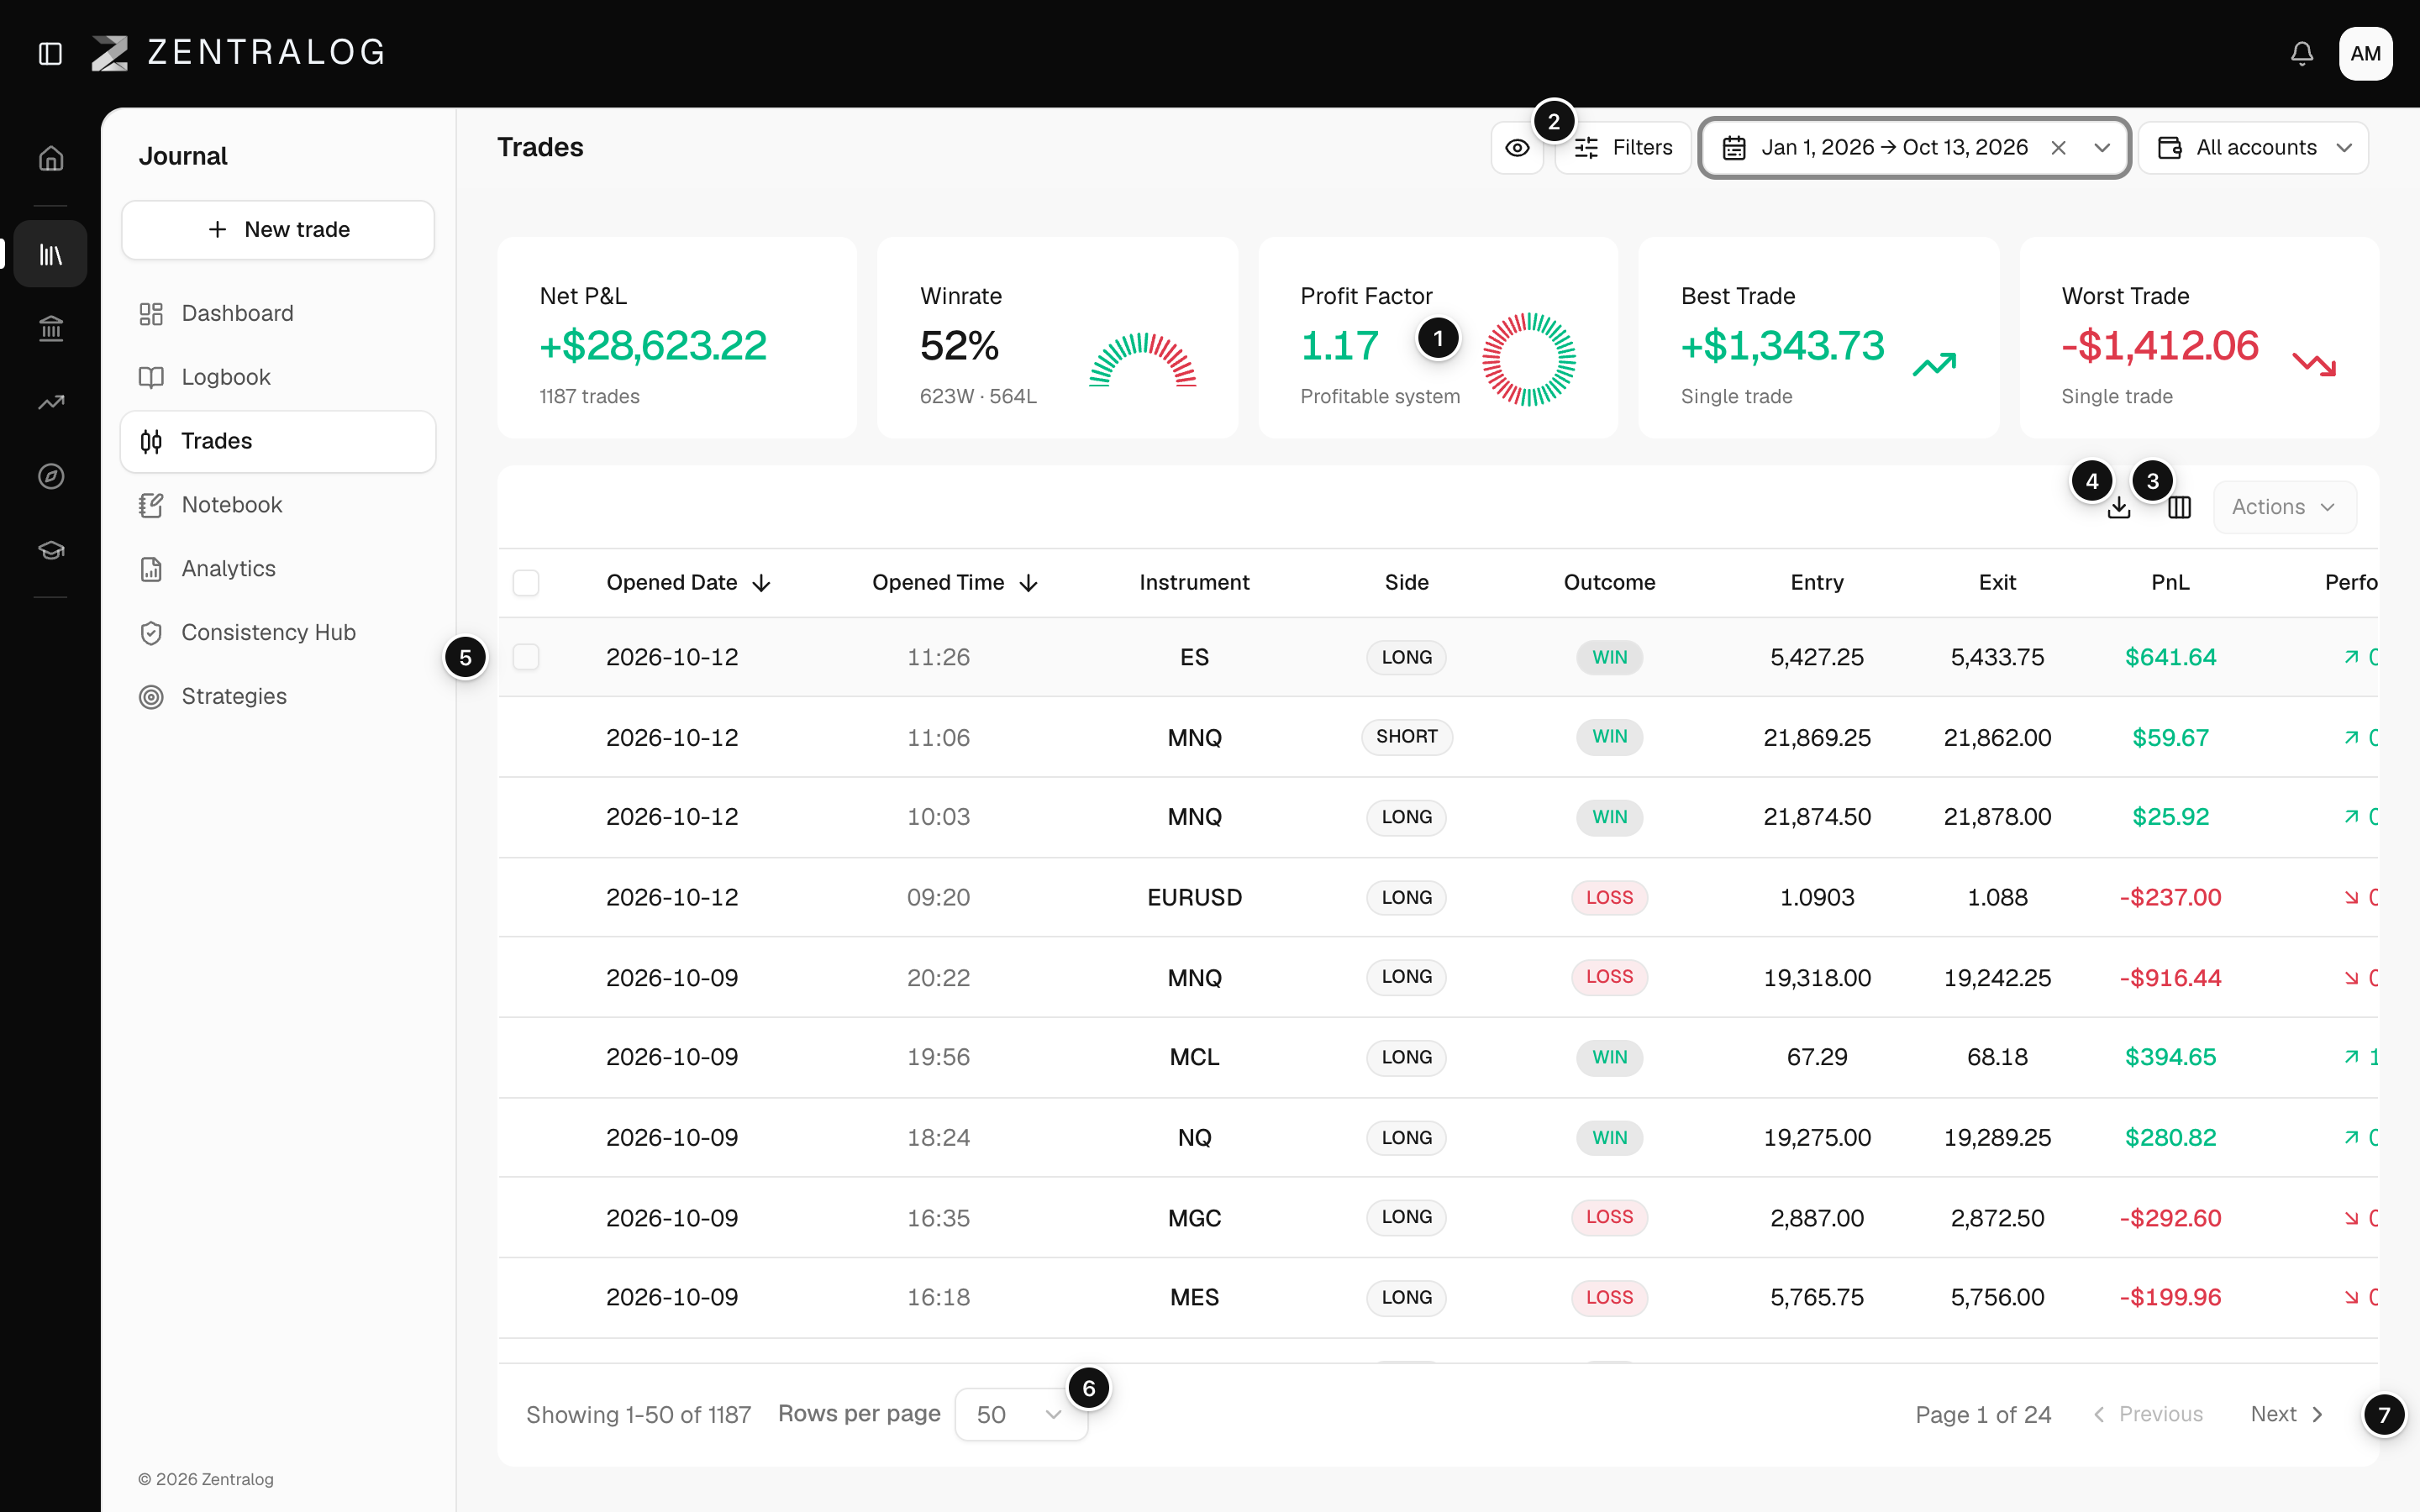Open Logbook in Journal menu
The height and width of the screenshot is (1512, 2420).
278,377
